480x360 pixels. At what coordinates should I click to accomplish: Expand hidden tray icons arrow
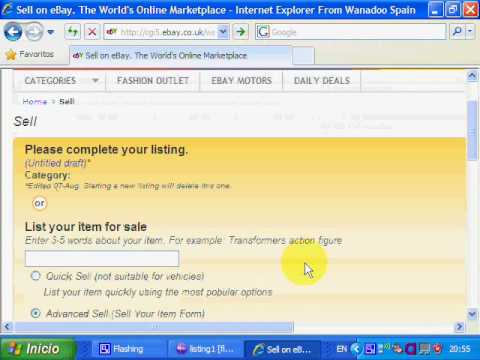[x=357, y=349]
